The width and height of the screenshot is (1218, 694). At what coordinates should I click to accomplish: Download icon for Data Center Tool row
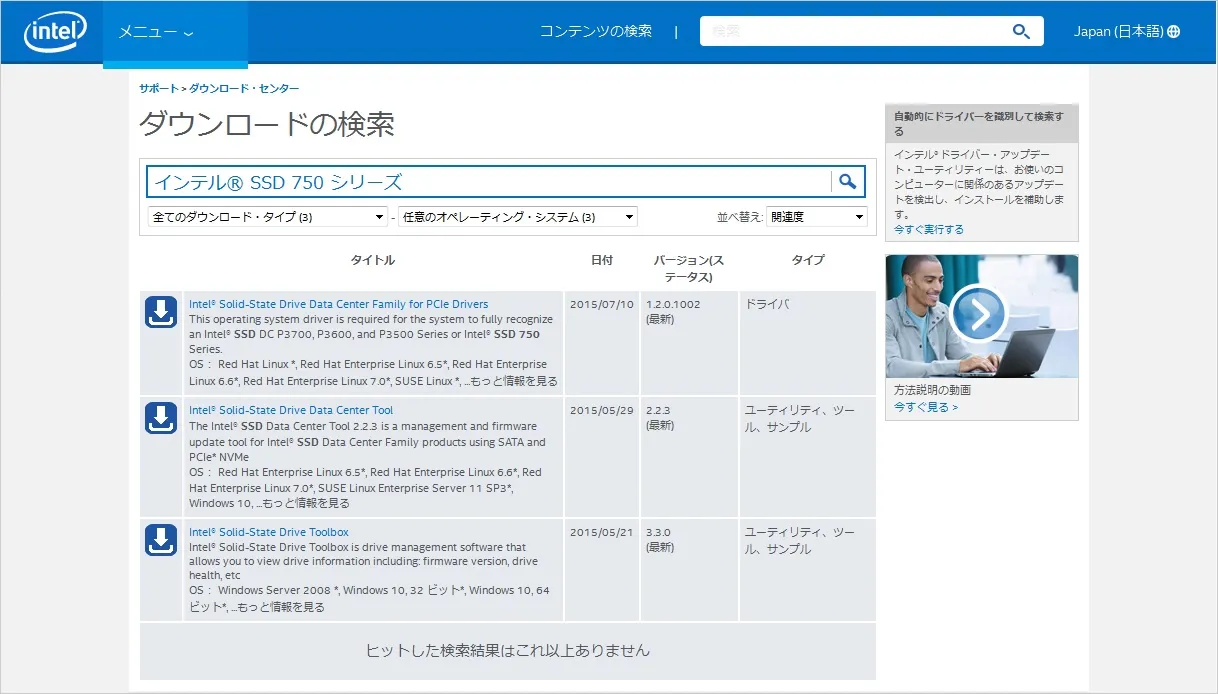click(161, 418)
